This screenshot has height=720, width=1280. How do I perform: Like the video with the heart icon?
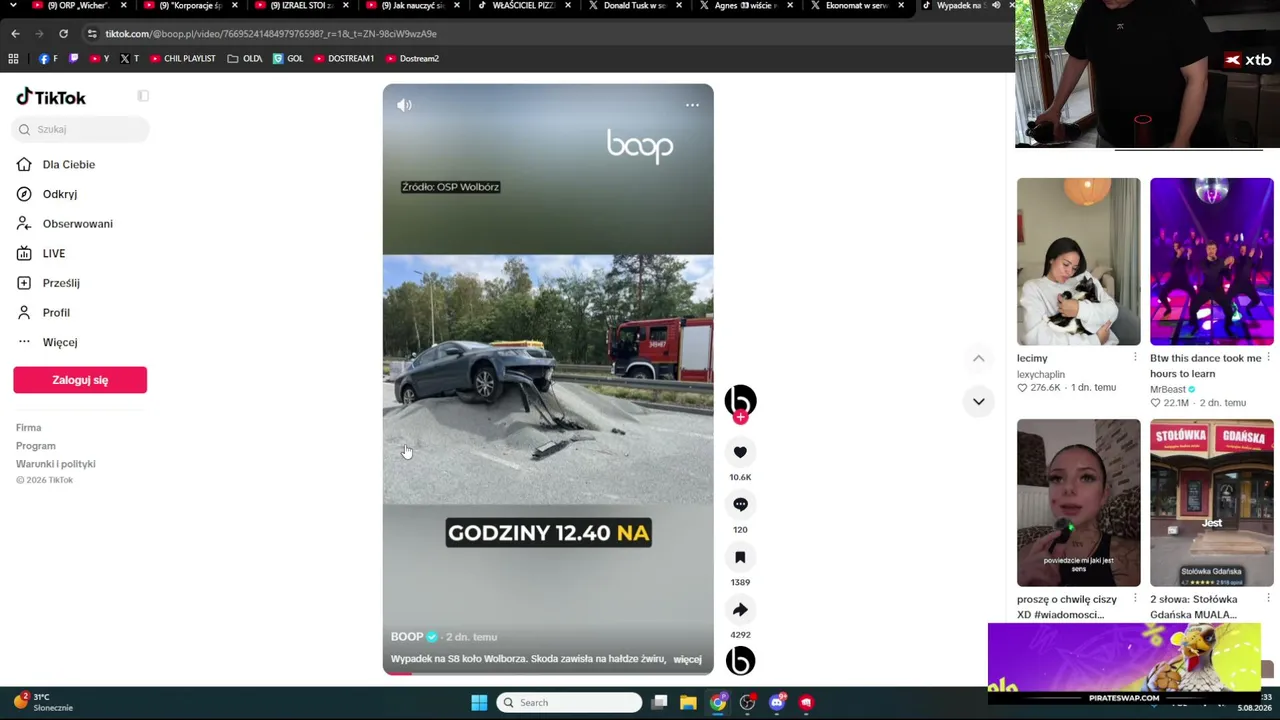click(740, 452)
